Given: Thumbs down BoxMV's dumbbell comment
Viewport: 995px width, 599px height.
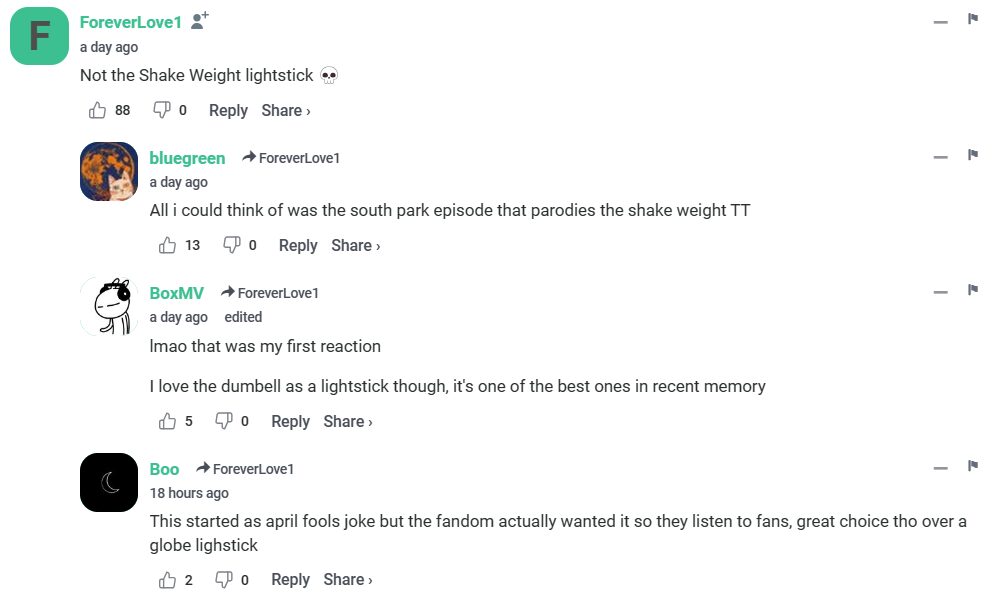Looking at the screenshot, I should coord(224,421).
